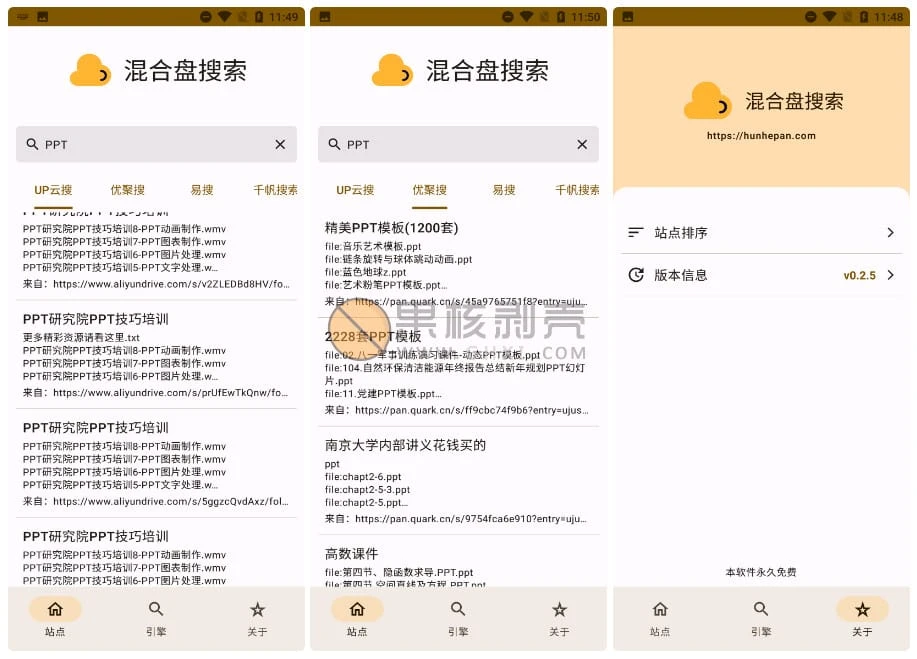This screenshot has height=659, width=917.
Task: Tap the 站点 home icon in right screen
Action: coord(660,609)
